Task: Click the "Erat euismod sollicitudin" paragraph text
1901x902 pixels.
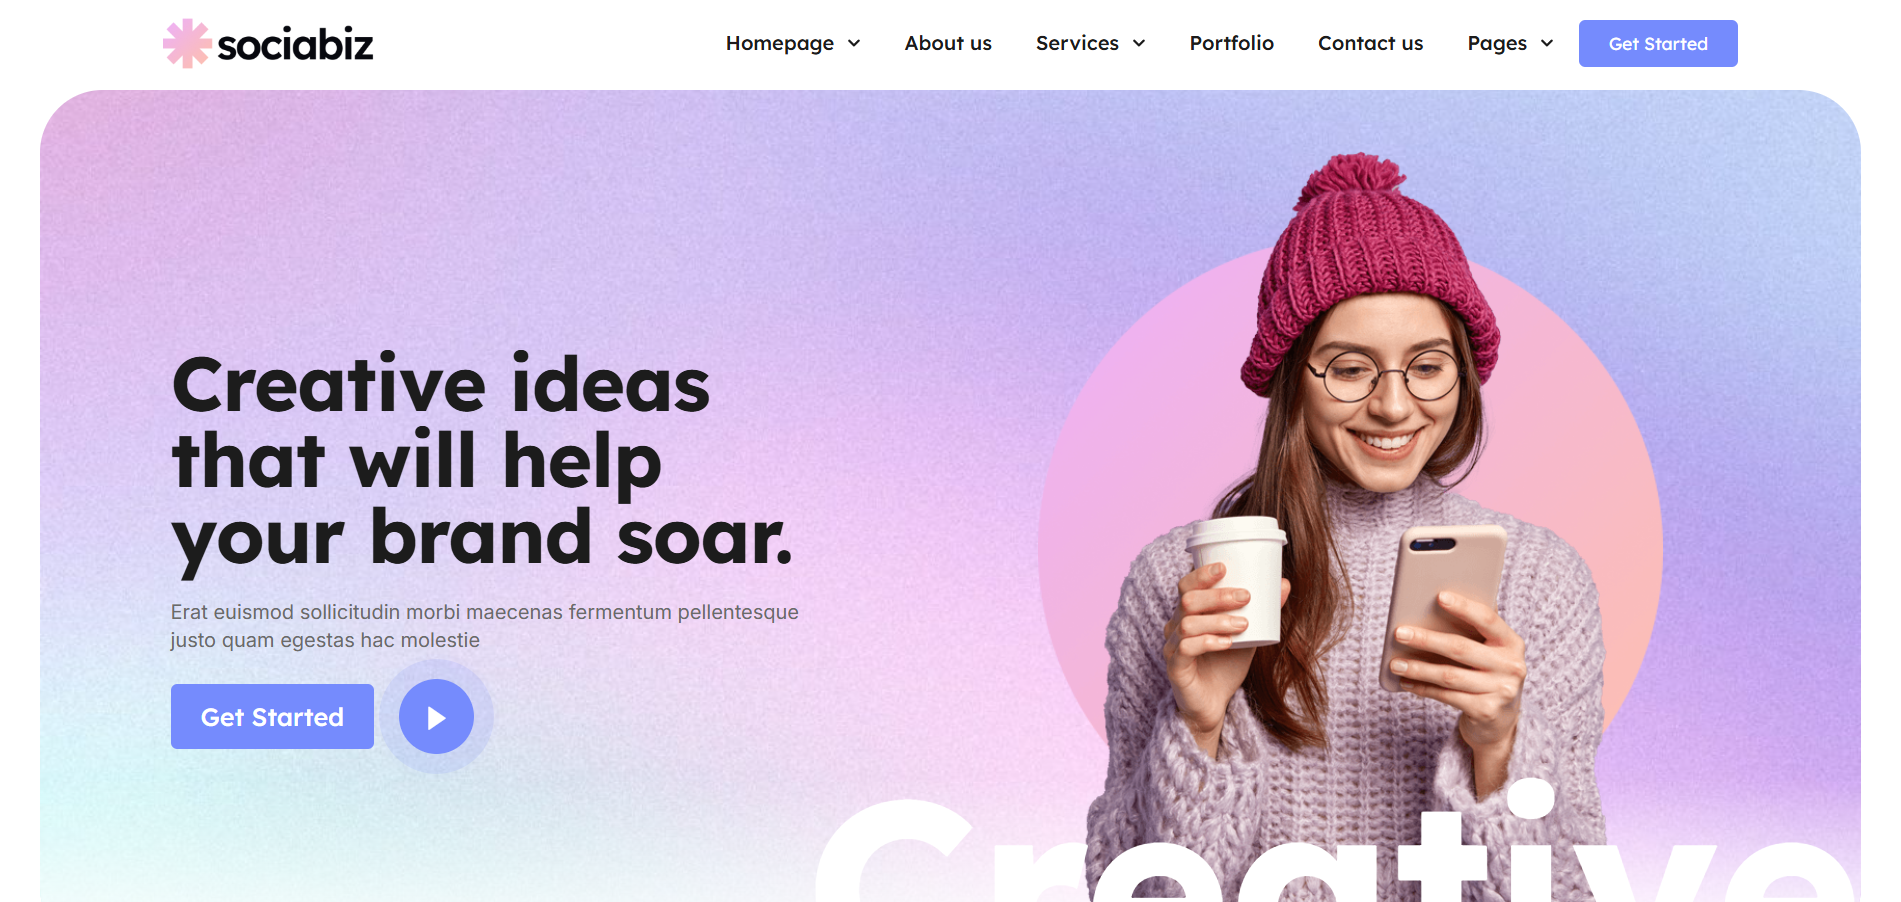Action: point(484,626)
